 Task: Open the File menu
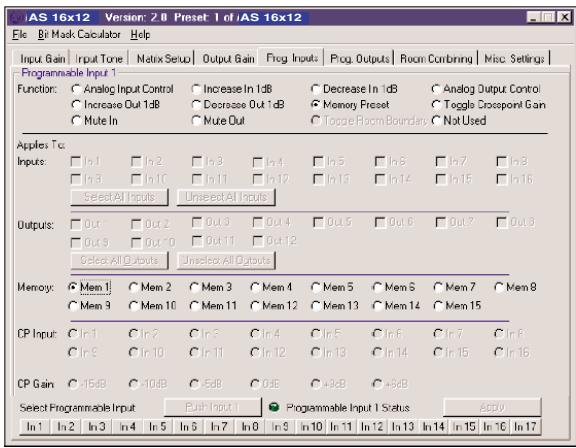pos(19,35)
